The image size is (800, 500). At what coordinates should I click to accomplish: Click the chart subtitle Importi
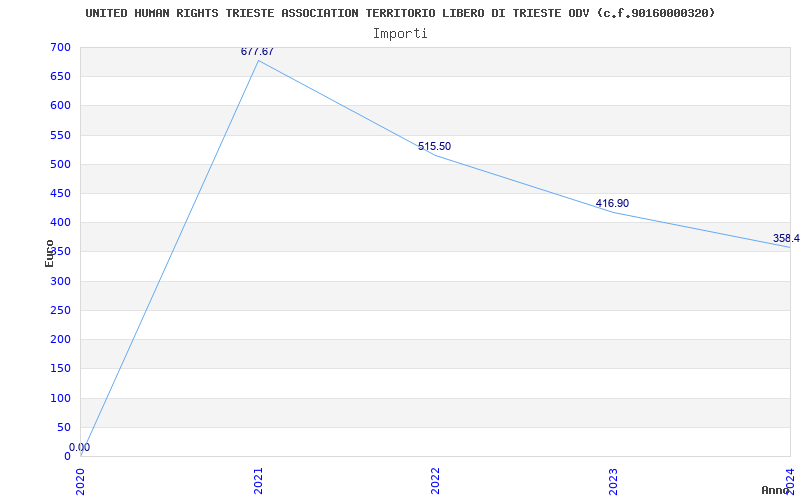coord(400,34)
